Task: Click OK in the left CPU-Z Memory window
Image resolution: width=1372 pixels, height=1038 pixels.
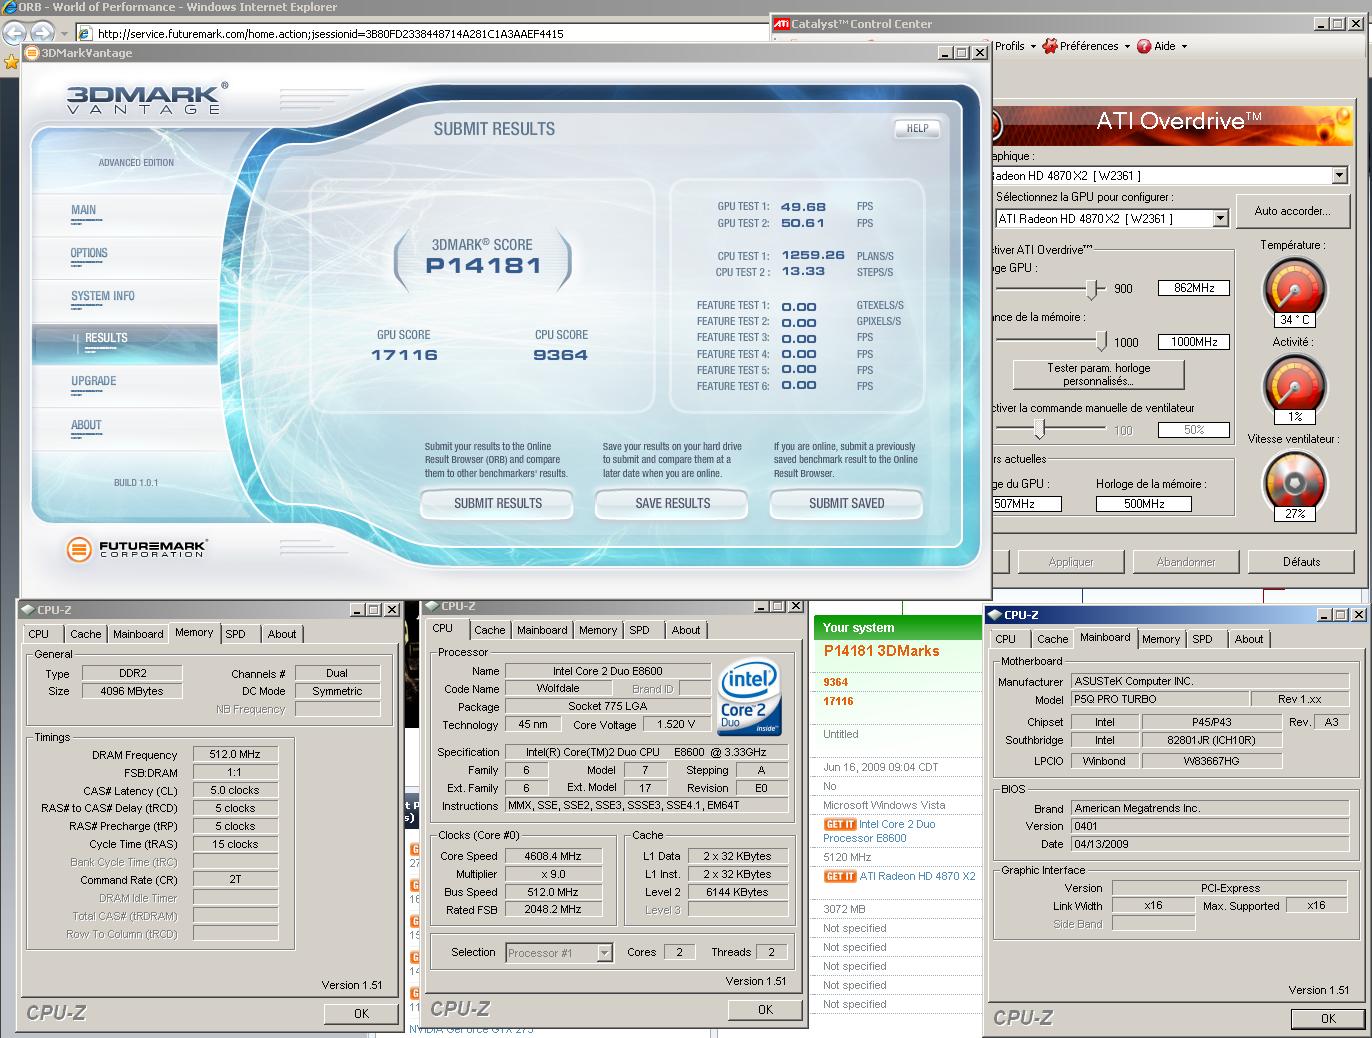Action: pos(361,1013)
